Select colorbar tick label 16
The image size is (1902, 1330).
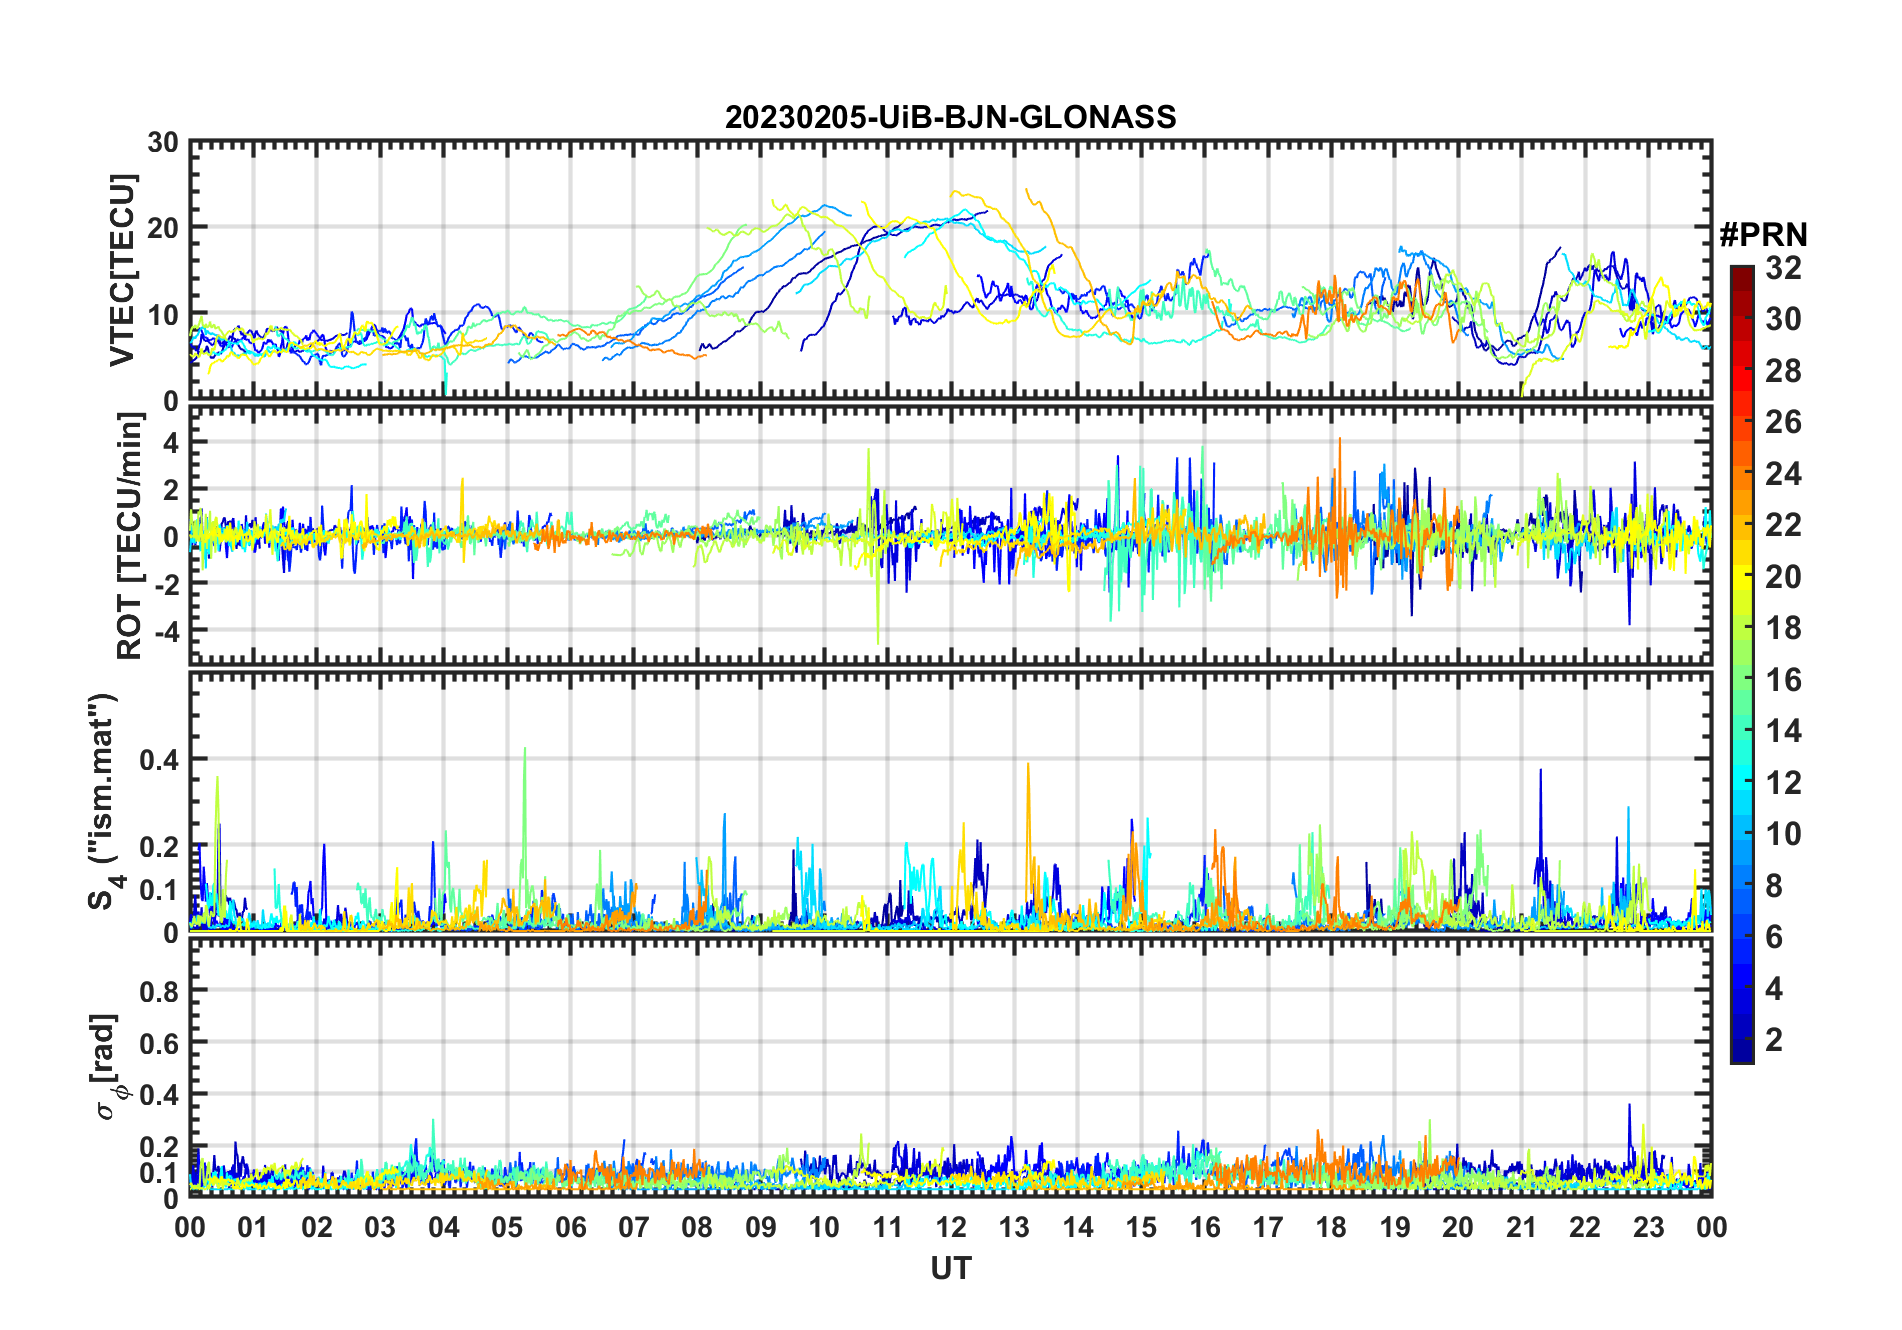(1783, 680)
